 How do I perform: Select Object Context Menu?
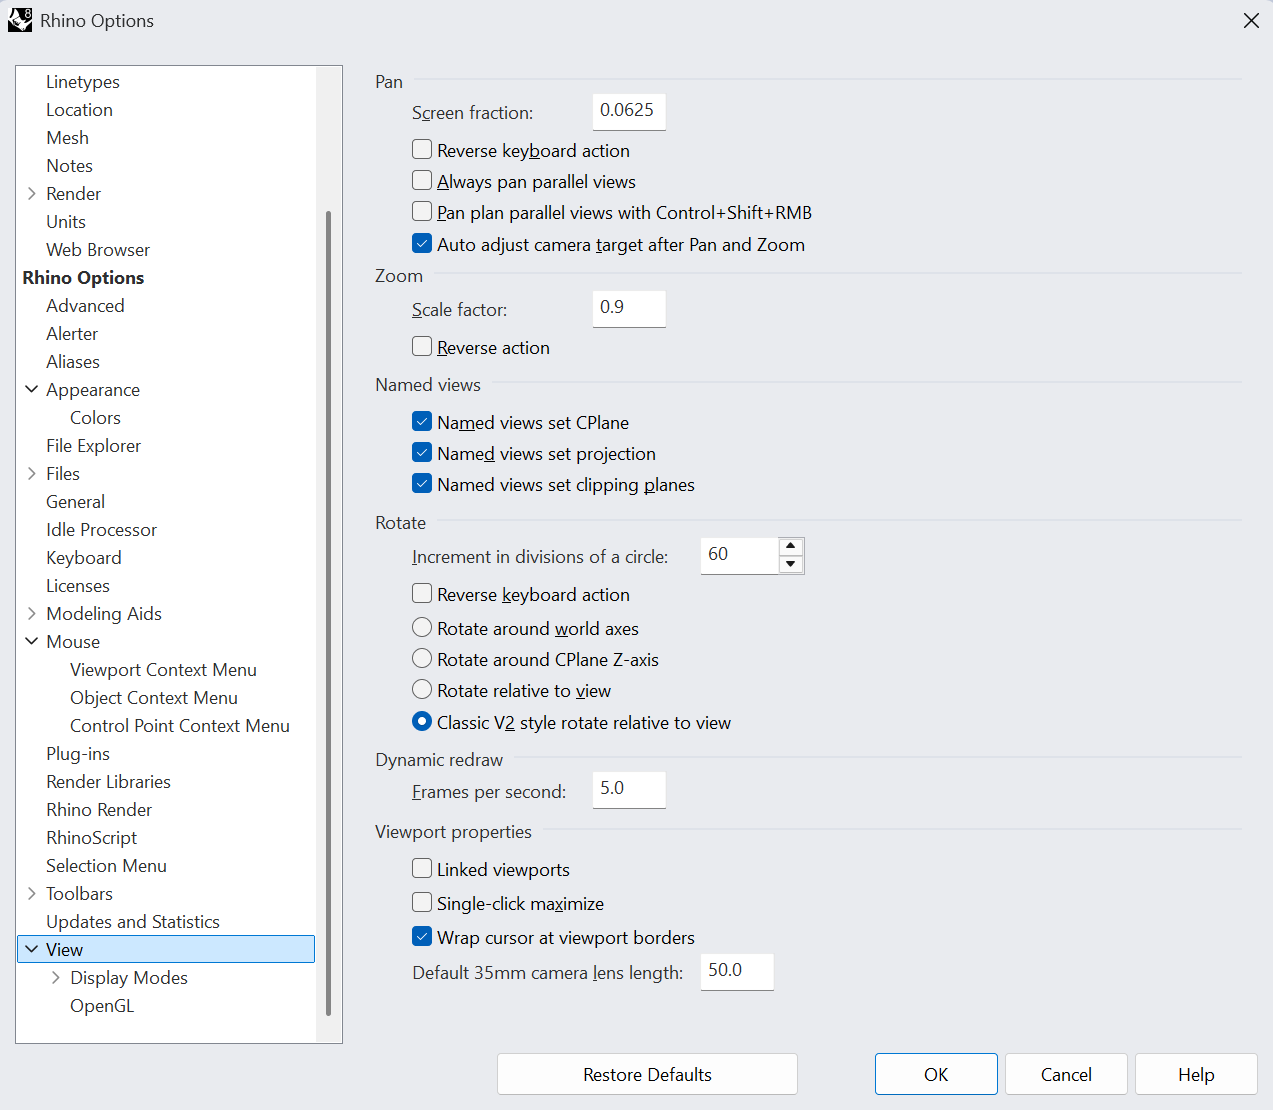(x=154, y=697)
